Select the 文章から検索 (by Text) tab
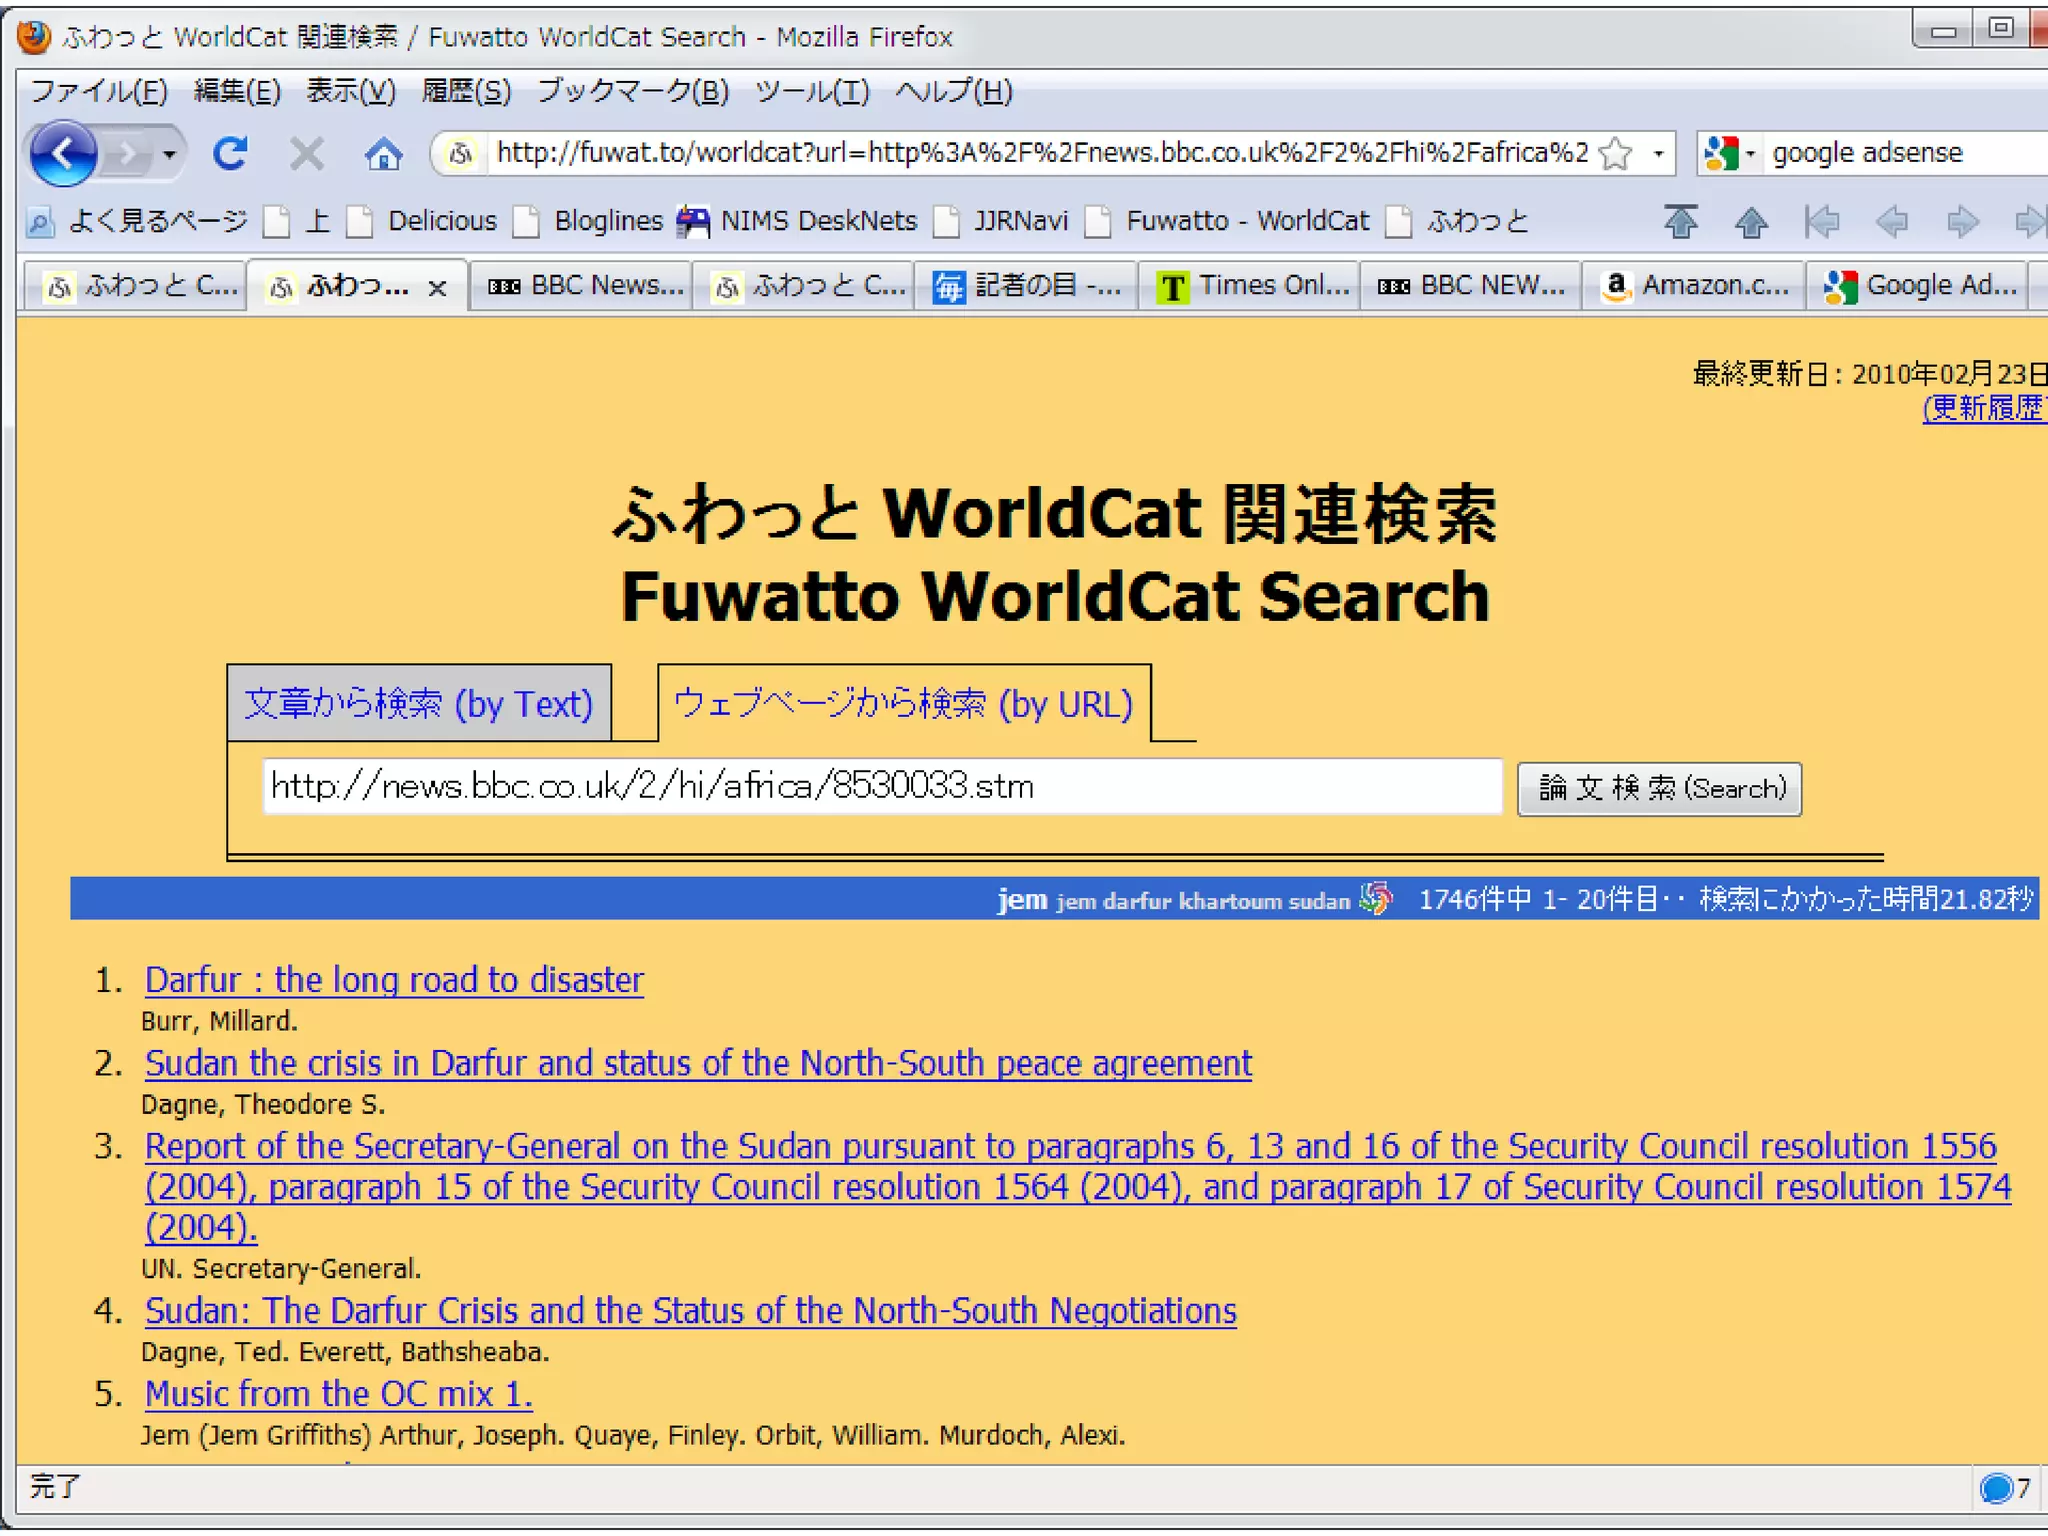2048x1536 pixels. click(x=419, y=704)
